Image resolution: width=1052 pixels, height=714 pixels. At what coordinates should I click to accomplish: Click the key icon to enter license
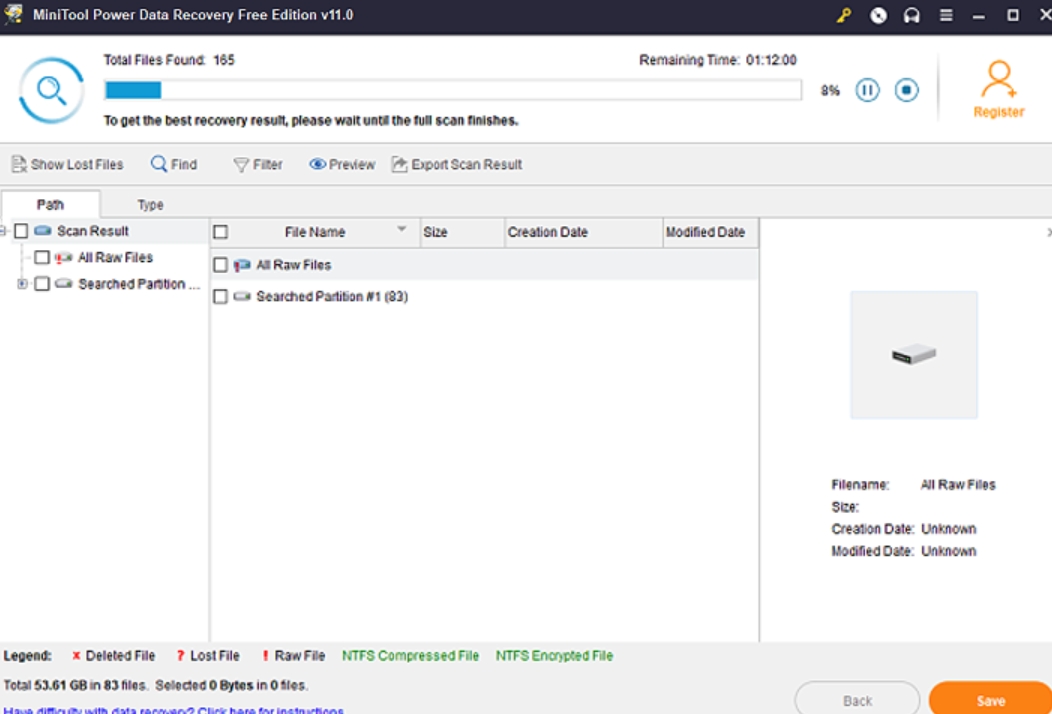(x=843, y=15)
